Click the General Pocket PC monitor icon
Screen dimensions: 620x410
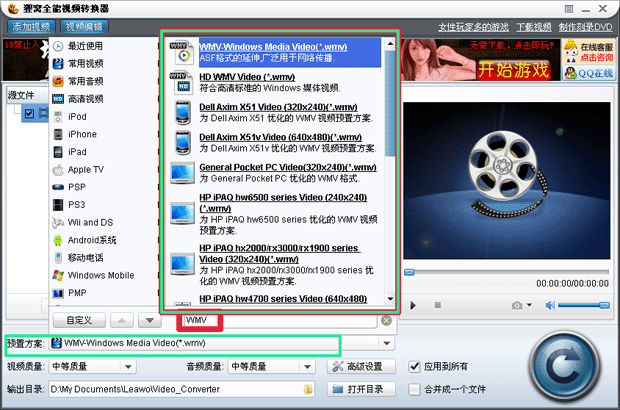pos(182,172)
